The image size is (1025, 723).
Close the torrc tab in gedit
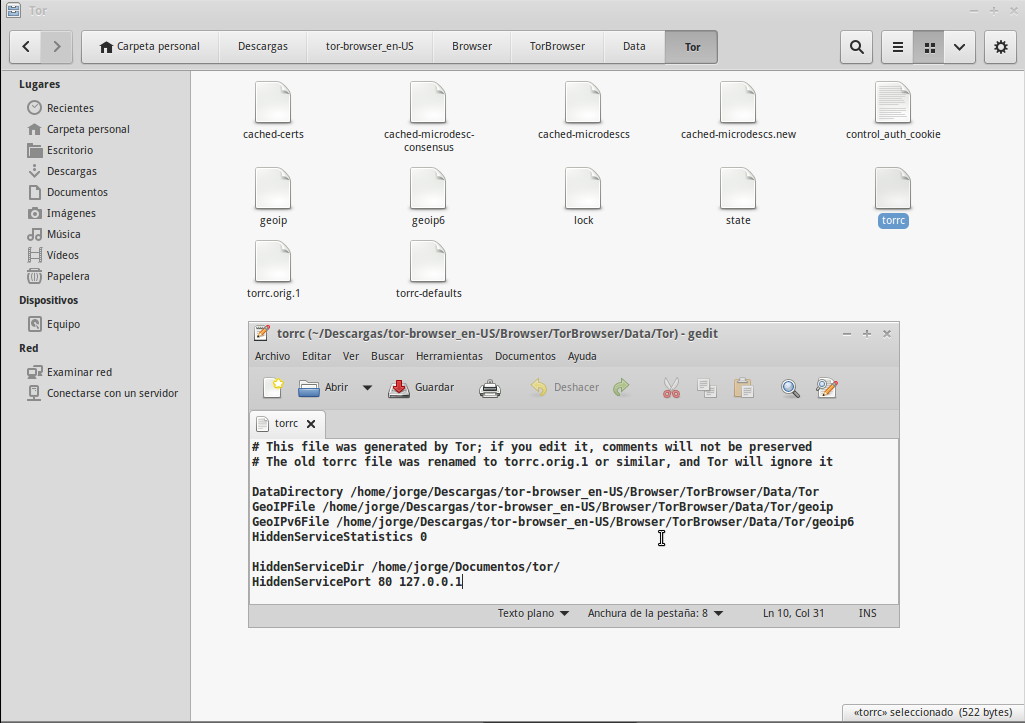pos(311,424)
